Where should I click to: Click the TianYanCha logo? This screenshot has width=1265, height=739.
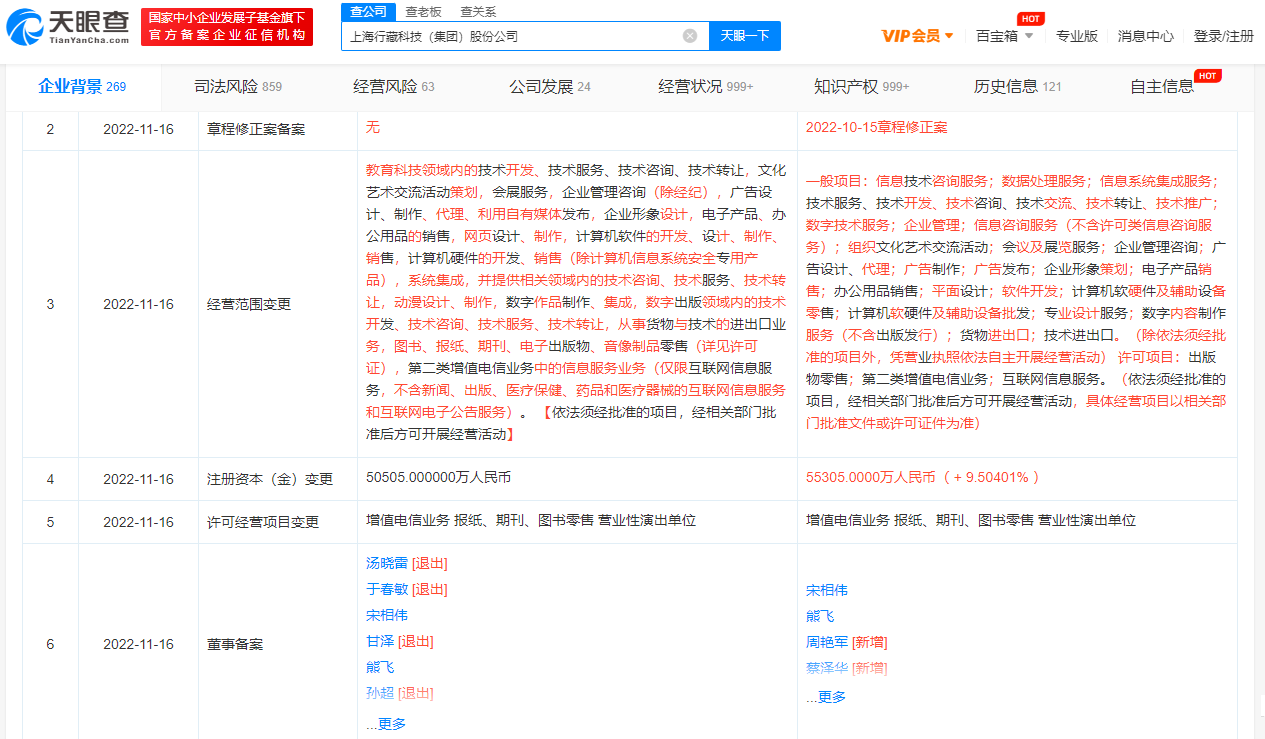pyautogui.click(x=68, y=28)
